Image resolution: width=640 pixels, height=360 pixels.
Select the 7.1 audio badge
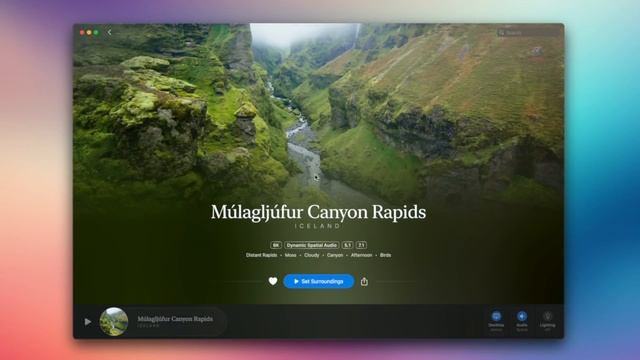pos(361,245)
